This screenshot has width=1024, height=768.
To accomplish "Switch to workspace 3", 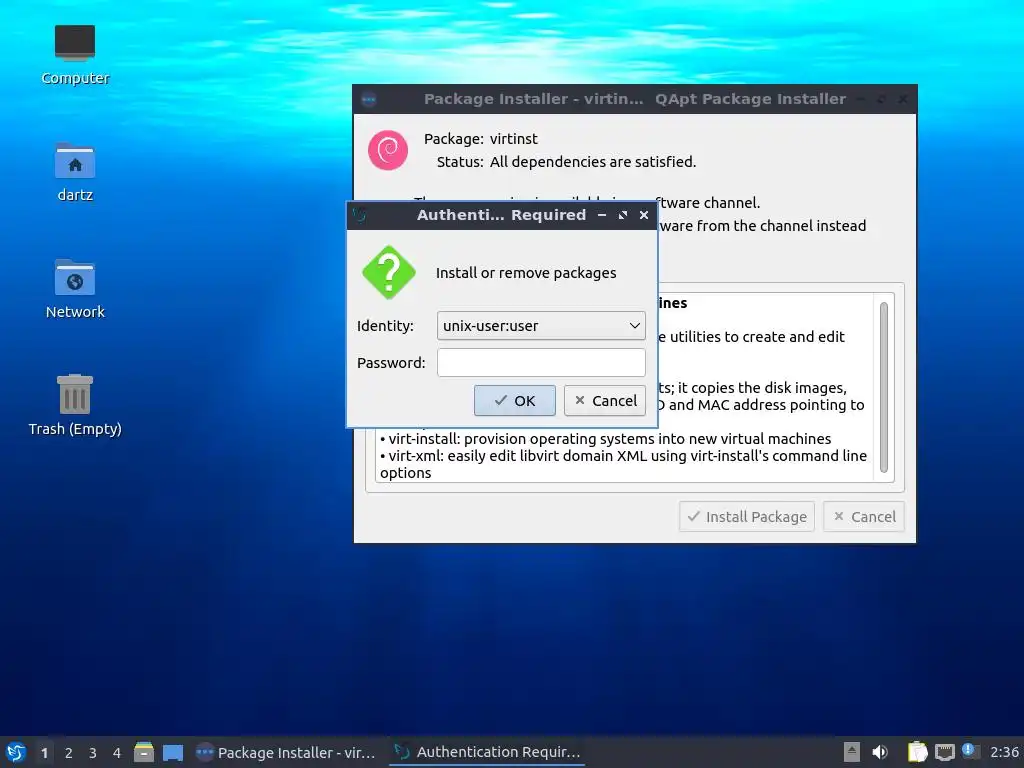I will (93, 753).
